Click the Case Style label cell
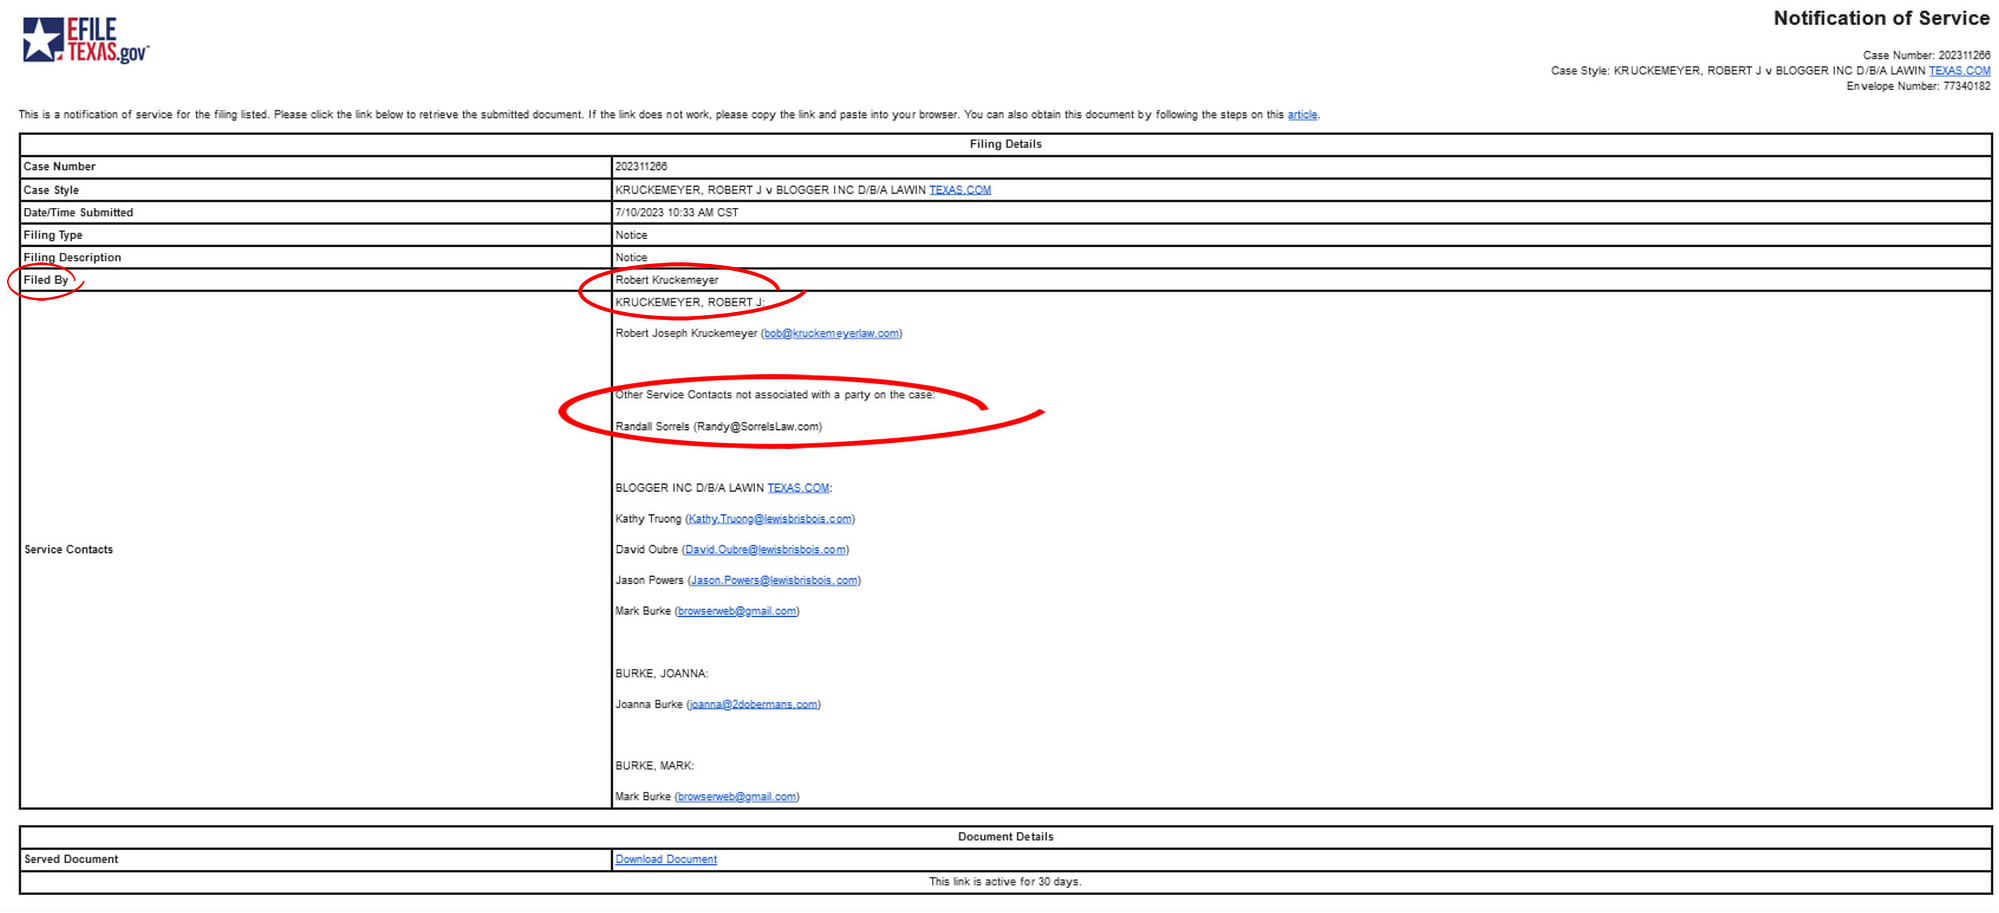Screen dimensions: 1999x913 (x=315, y=190)
